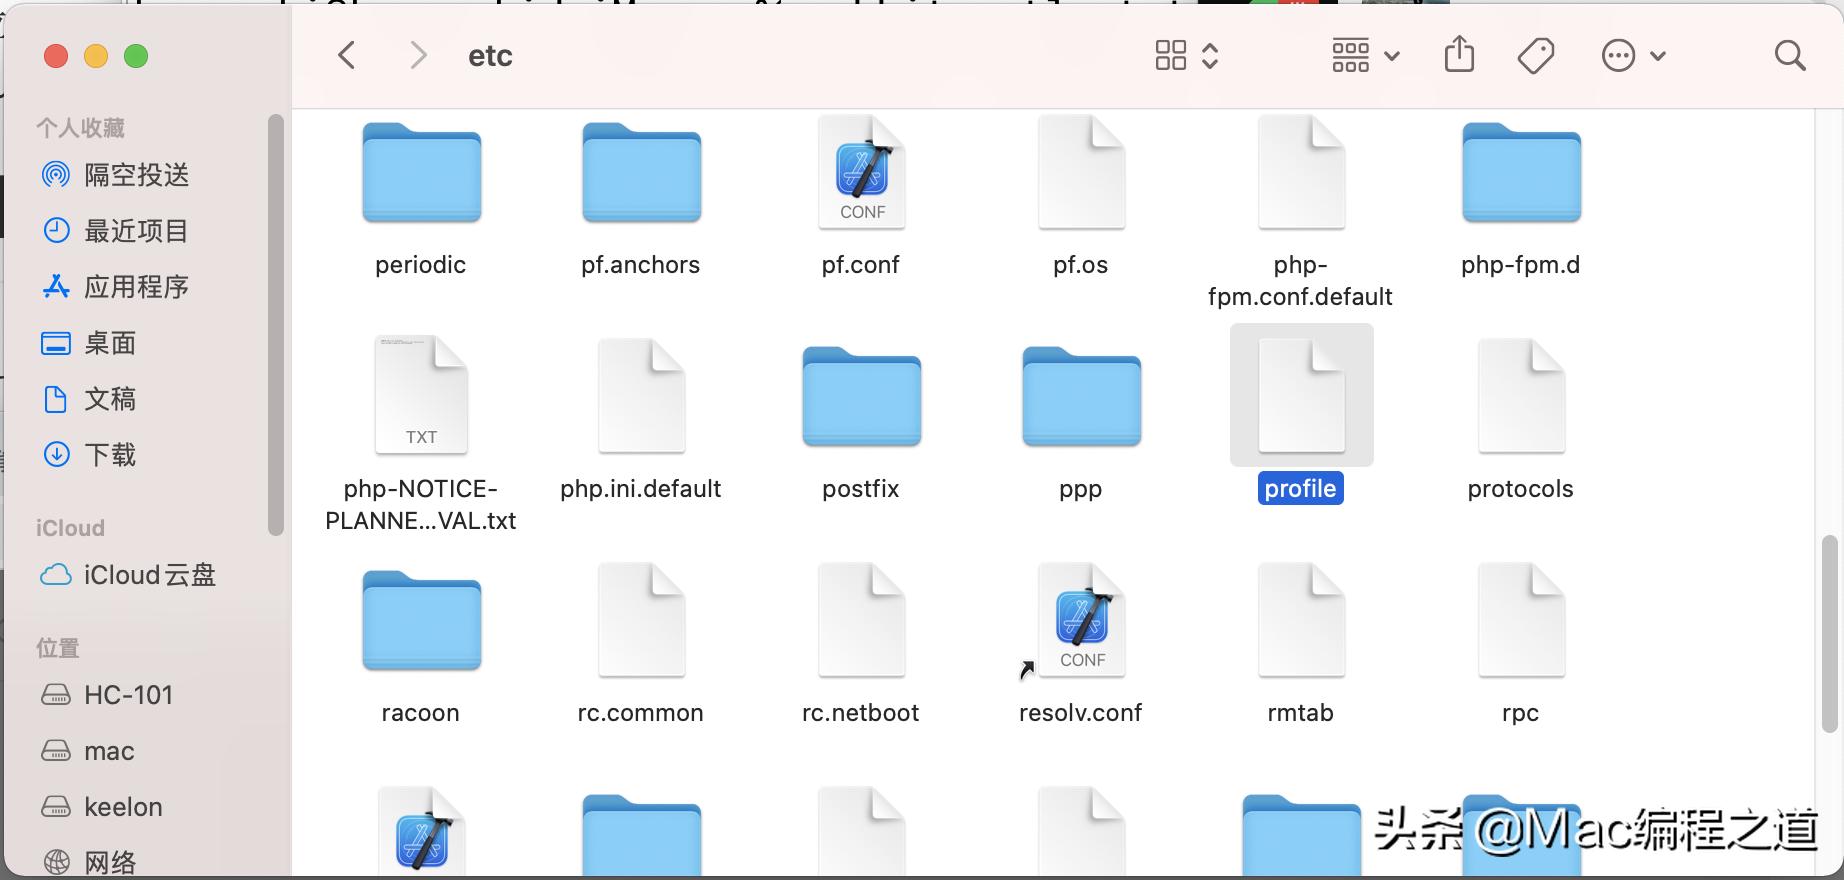Image resolution: width=1844 pixels, height=880 pixels.
Task: Select the pf.anchors folder
Action: pyautogui.click(x=641, y=172)
